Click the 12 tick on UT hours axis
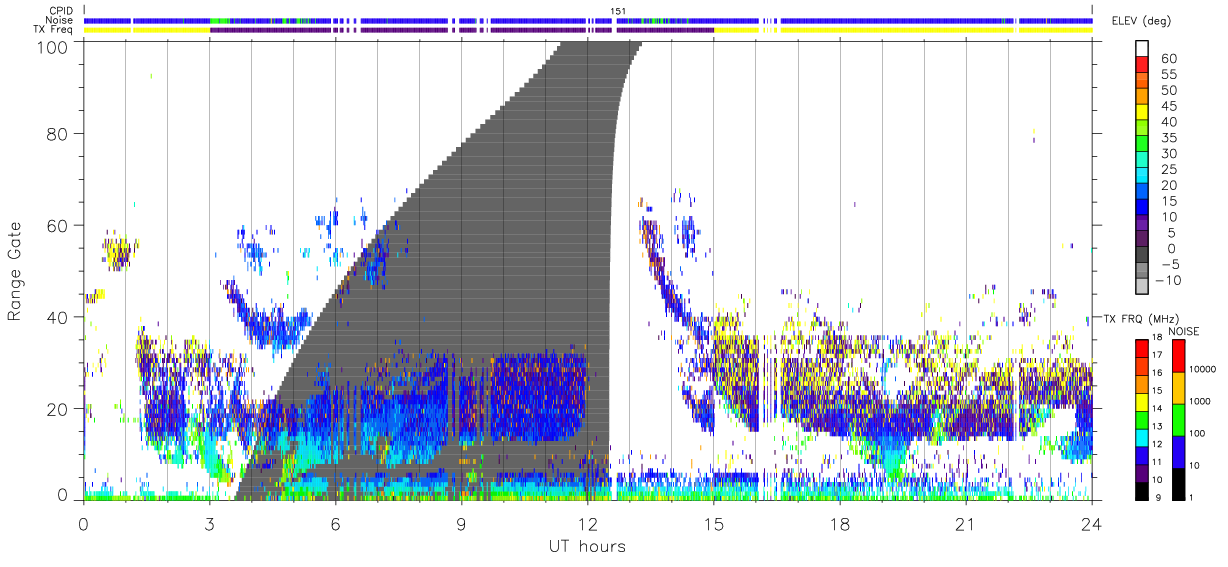The image size is (1228, 567). click(x=587, y=524)
